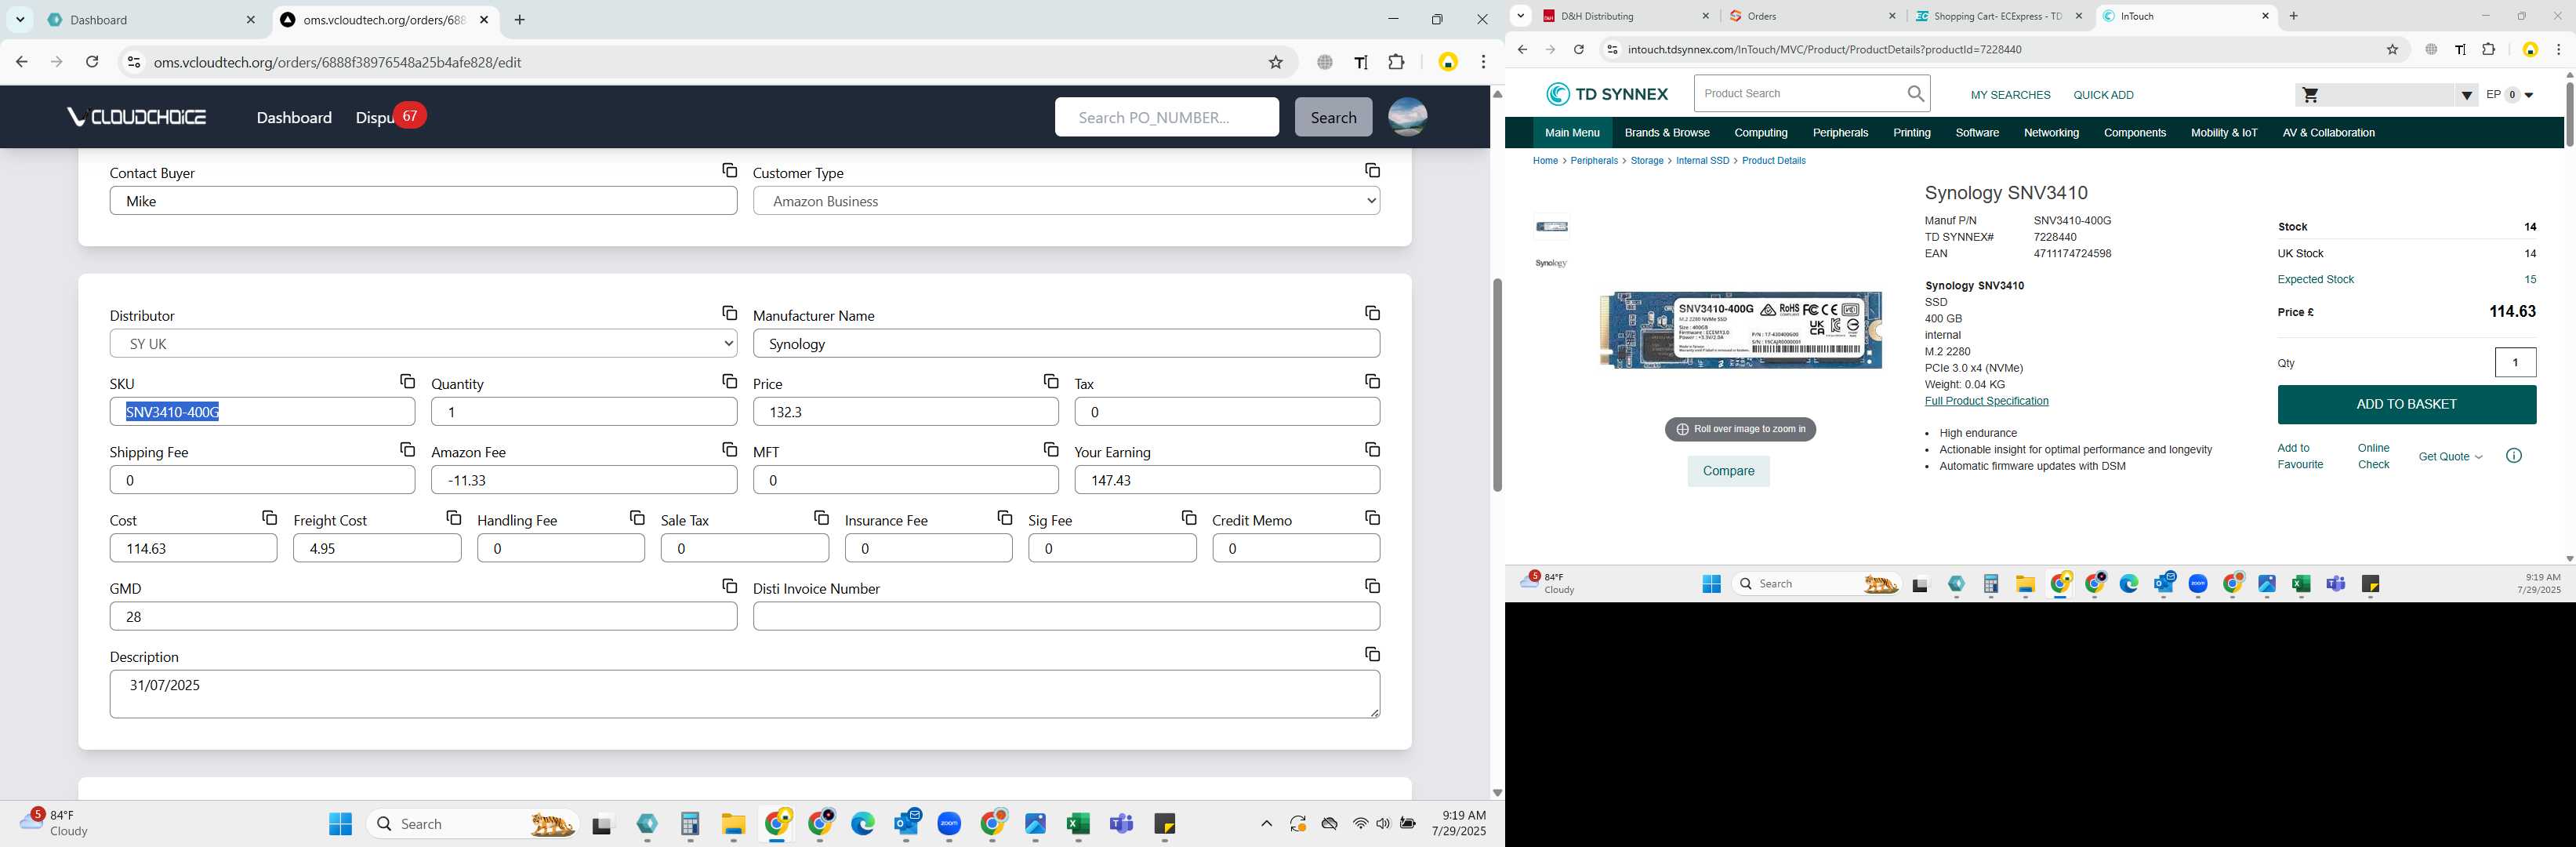Expand the EP account dropdown
The image size is (2576, 847).
(x=2529, y=96)
